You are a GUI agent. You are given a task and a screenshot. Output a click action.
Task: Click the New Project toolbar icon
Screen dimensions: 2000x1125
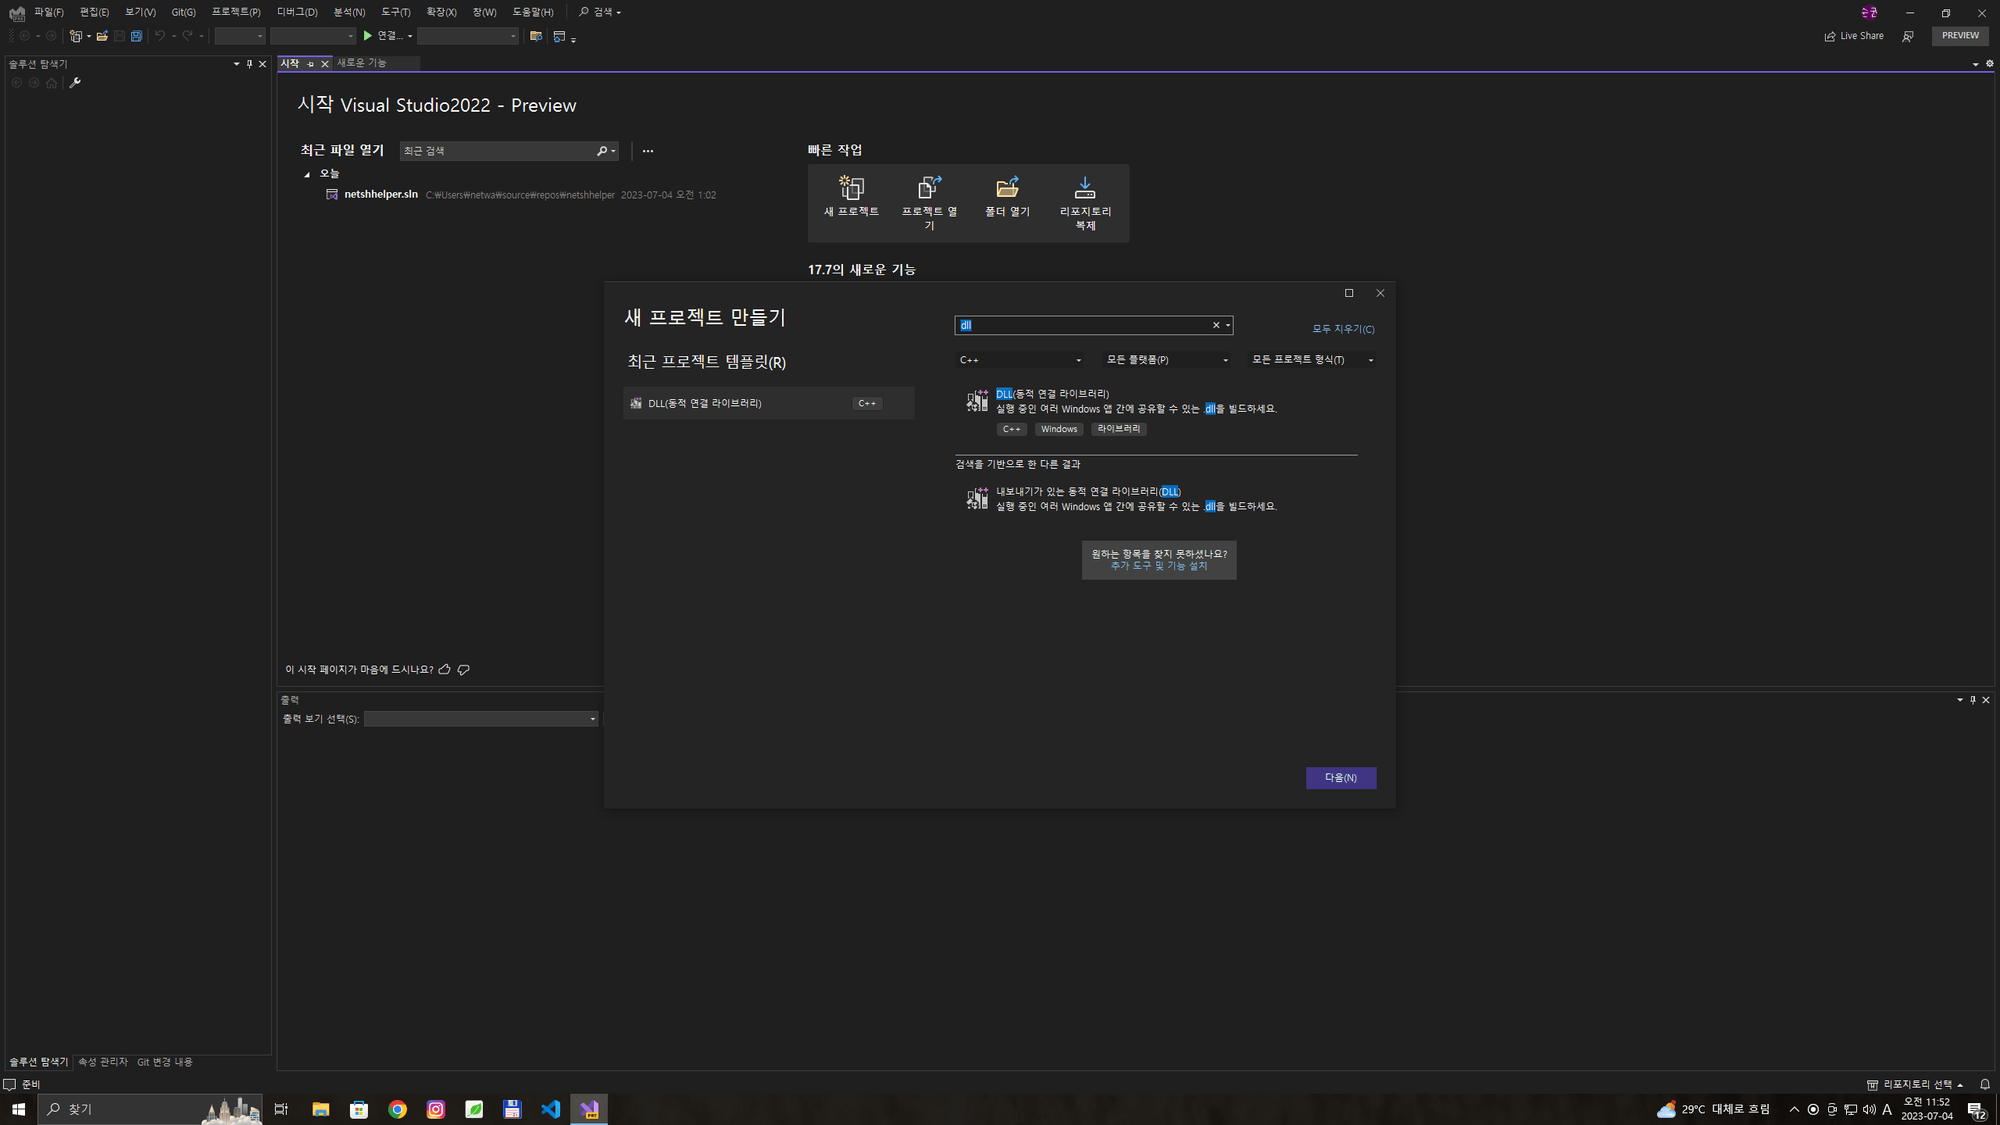pyautogui.click(x=75, y=36)
